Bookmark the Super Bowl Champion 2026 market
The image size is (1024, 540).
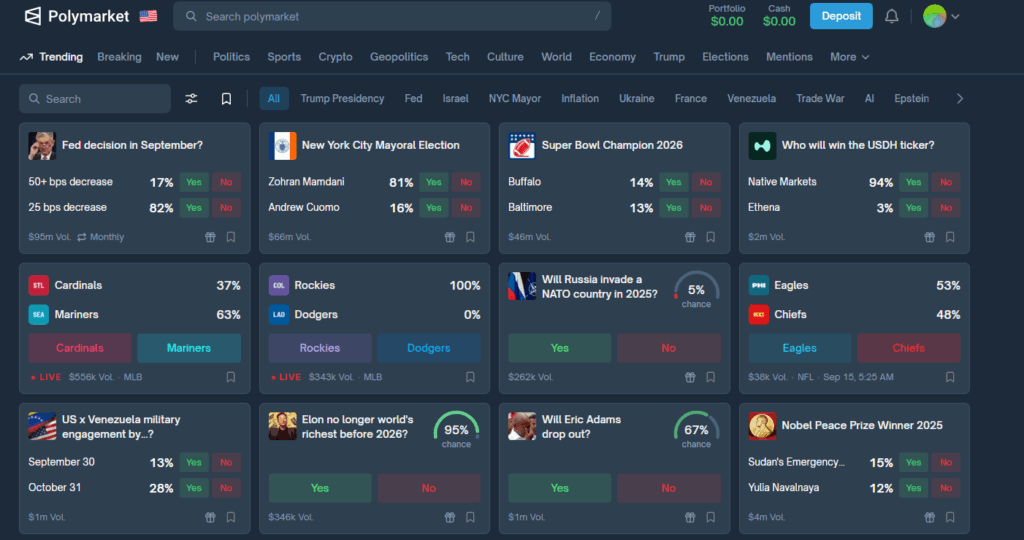click(710, 237)
